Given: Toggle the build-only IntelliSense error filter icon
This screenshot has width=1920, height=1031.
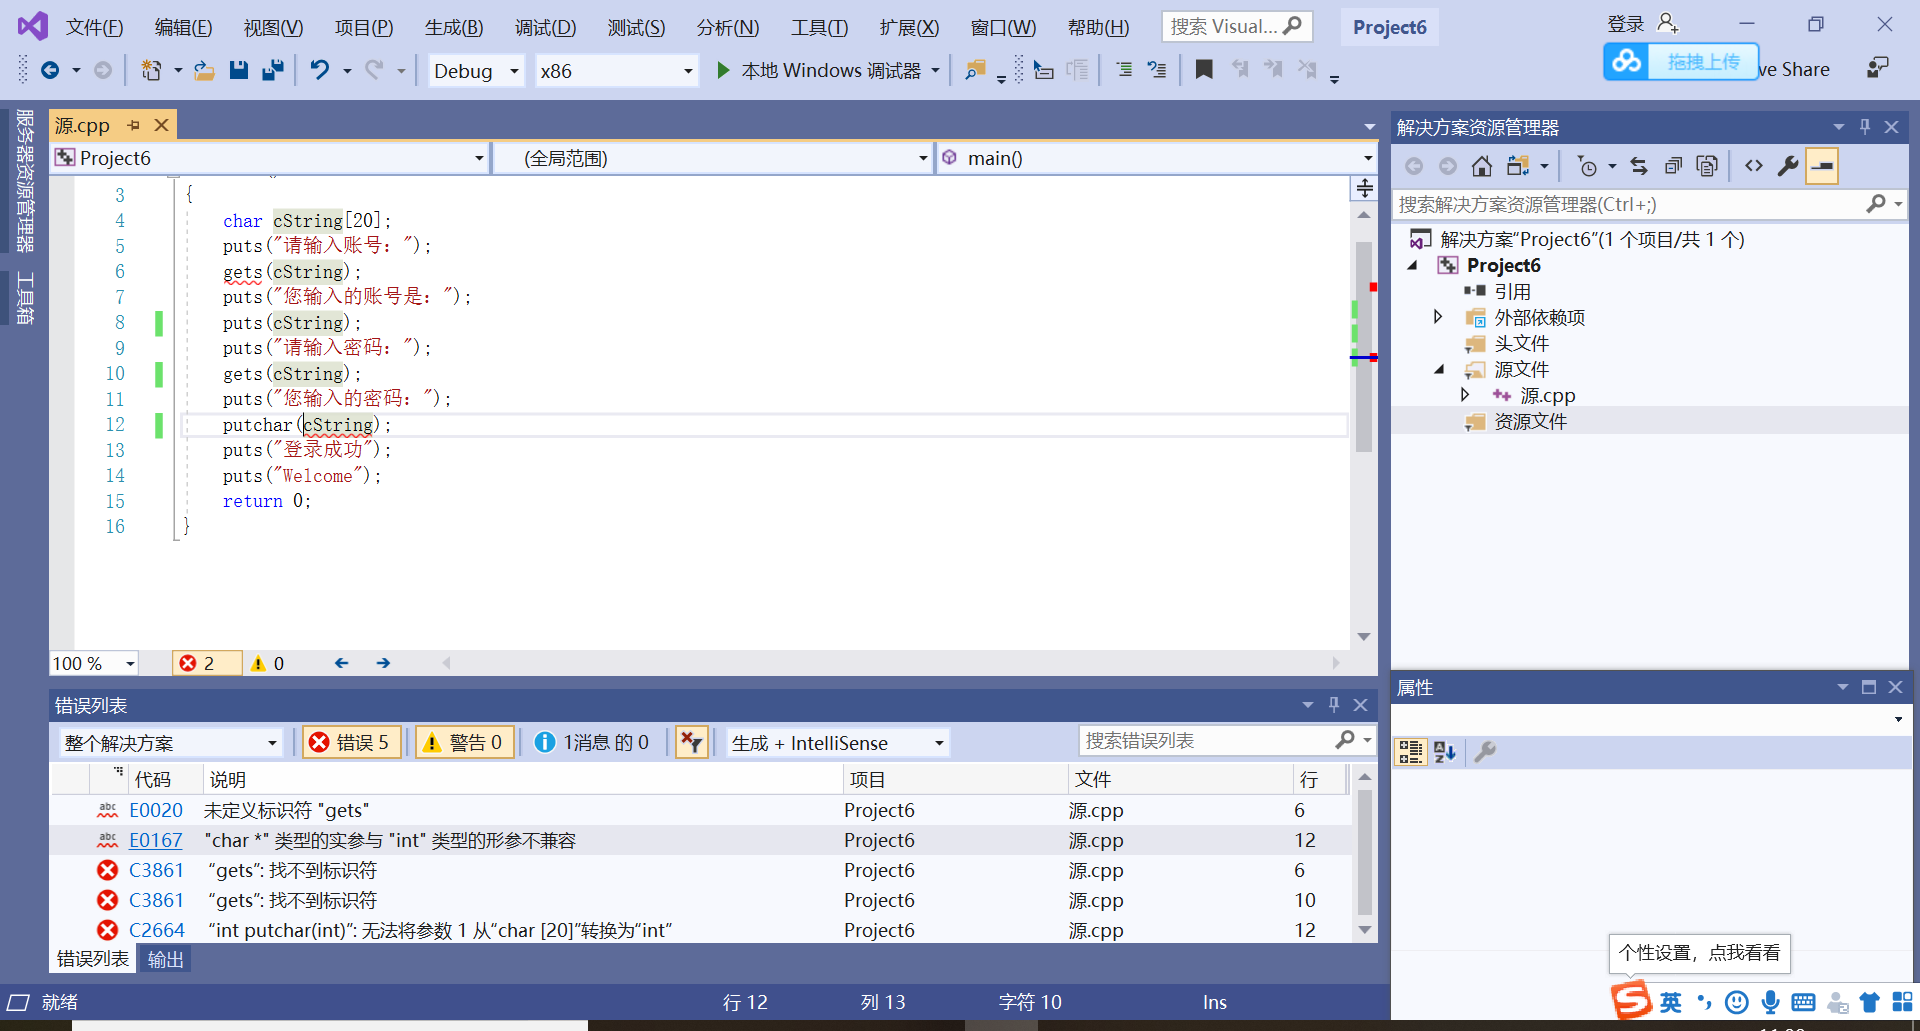Looking at the screenshot, I should [x=692, y=742].
